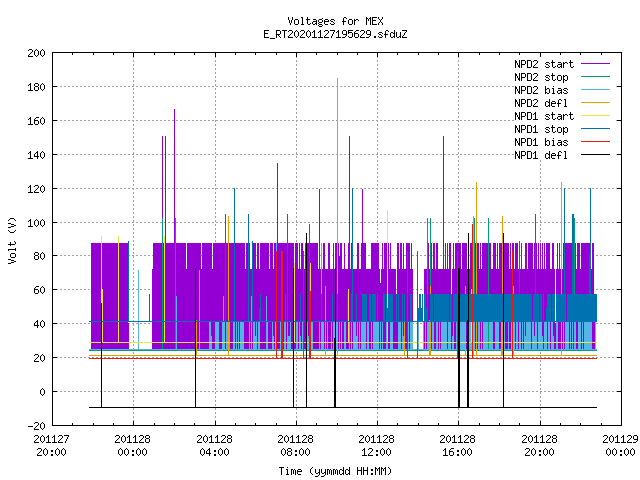Screen dimensions: 640x480
Task: Click the y-axis value 180
Action: tap(36, 87)
